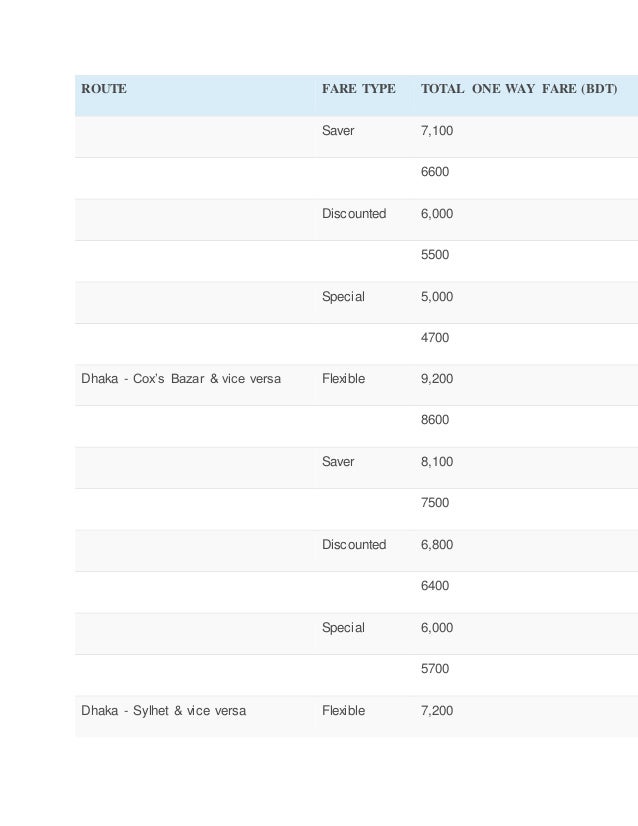Screen dimensions: 638x826
Task: Click the 8600 fare value
Action: coord(435,420)
